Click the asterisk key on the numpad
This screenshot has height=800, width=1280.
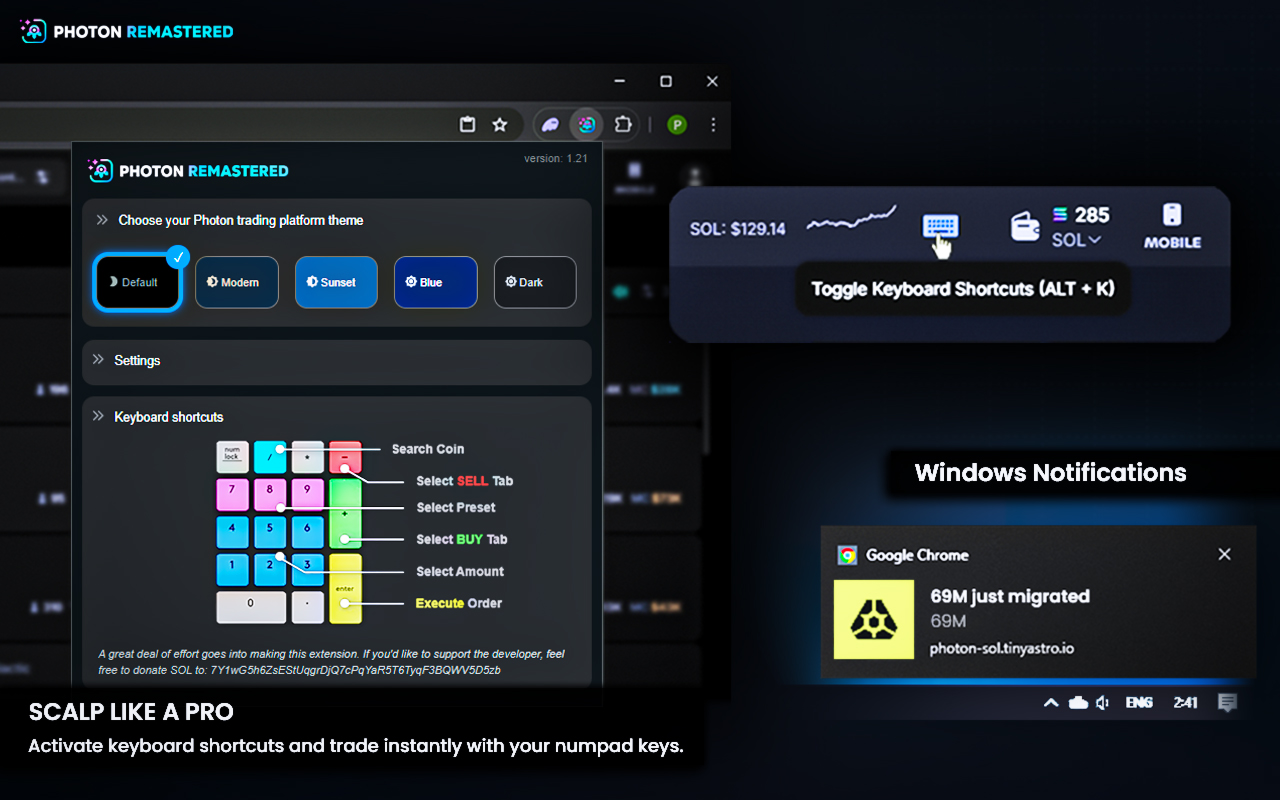click(x=307, y=456)
